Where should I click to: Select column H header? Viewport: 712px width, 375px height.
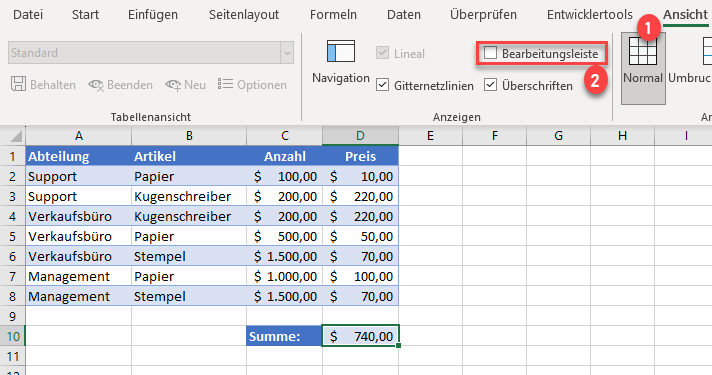click(x=623, y=136)
